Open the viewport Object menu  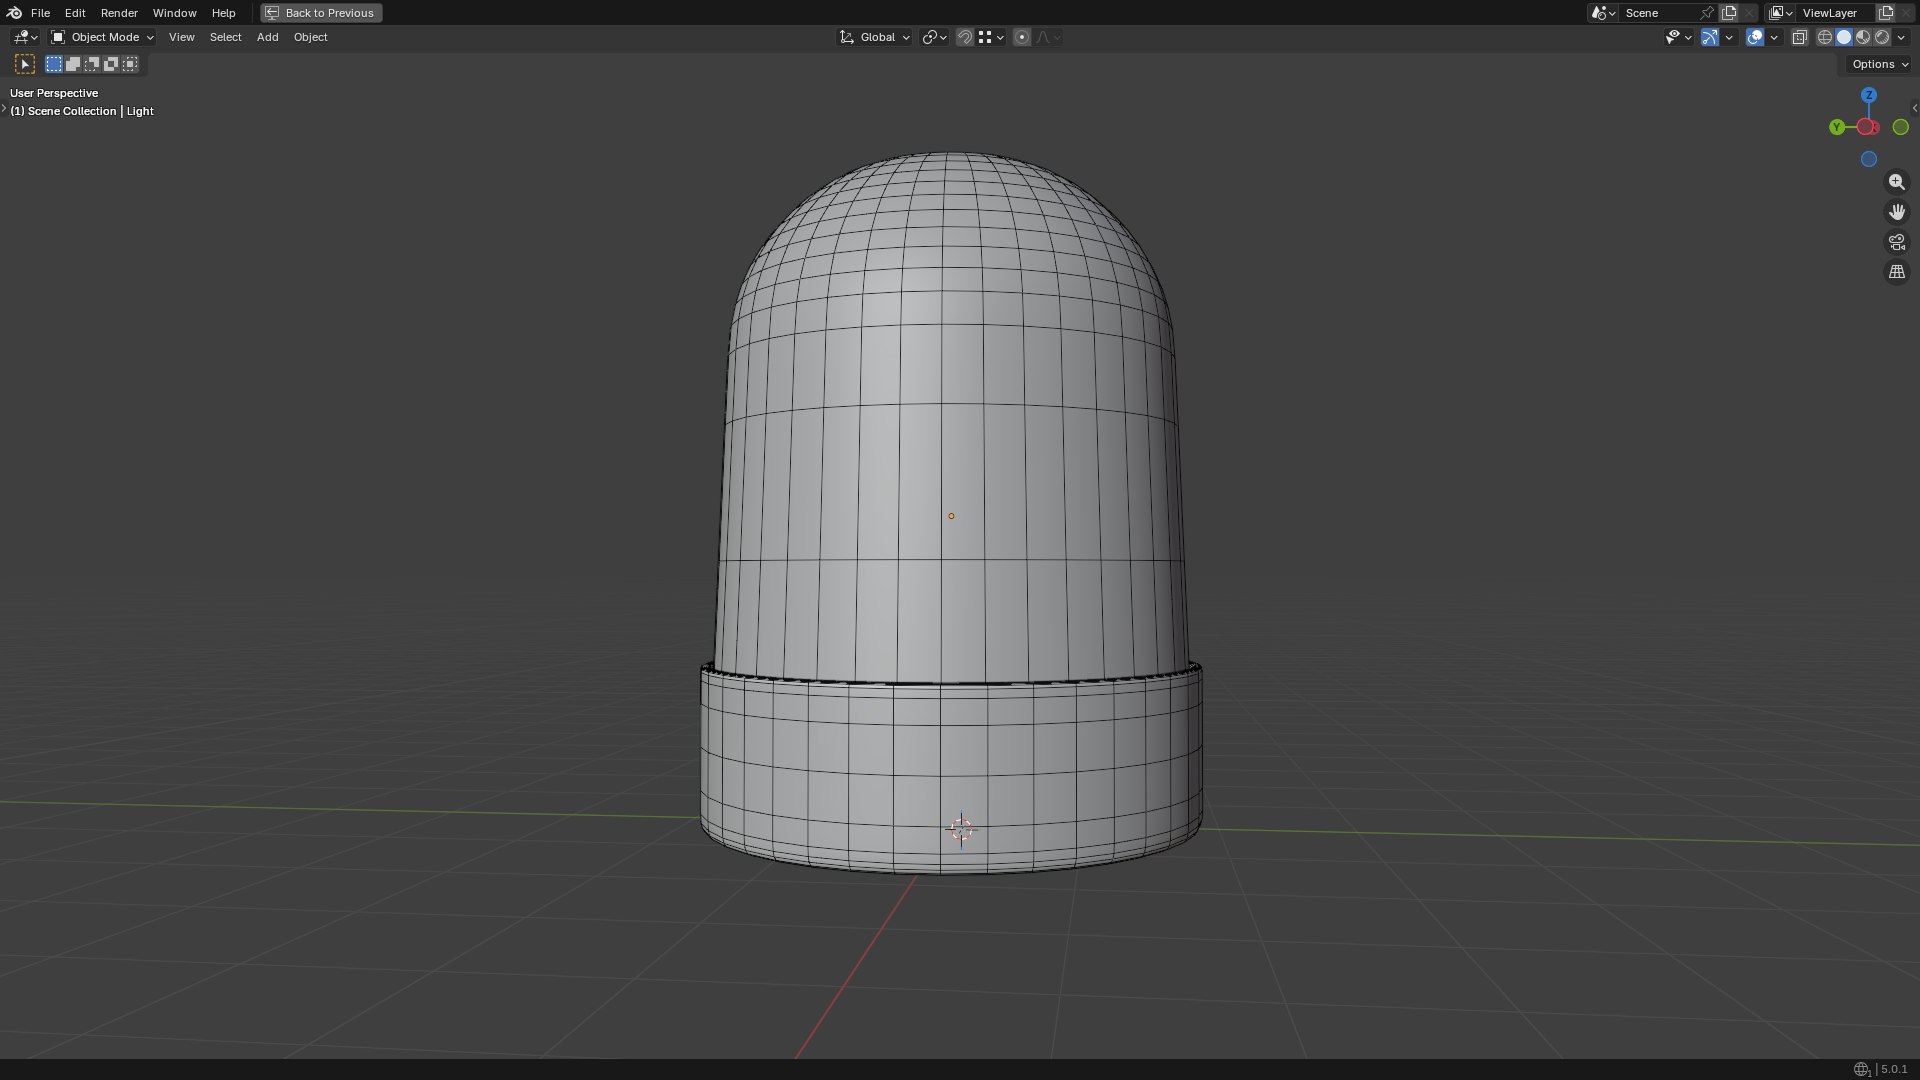310,37
